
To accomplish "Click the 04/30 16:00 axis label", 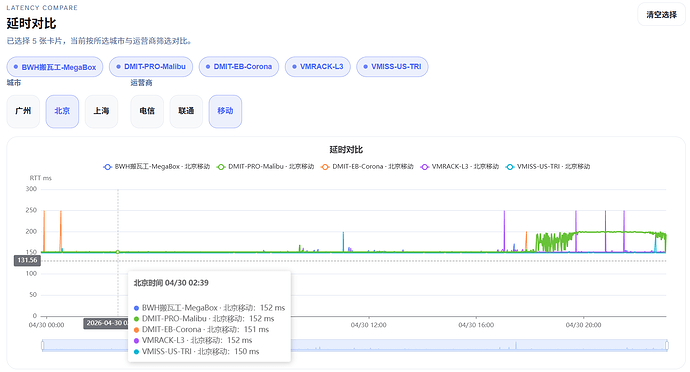I will tap(476, 325).
